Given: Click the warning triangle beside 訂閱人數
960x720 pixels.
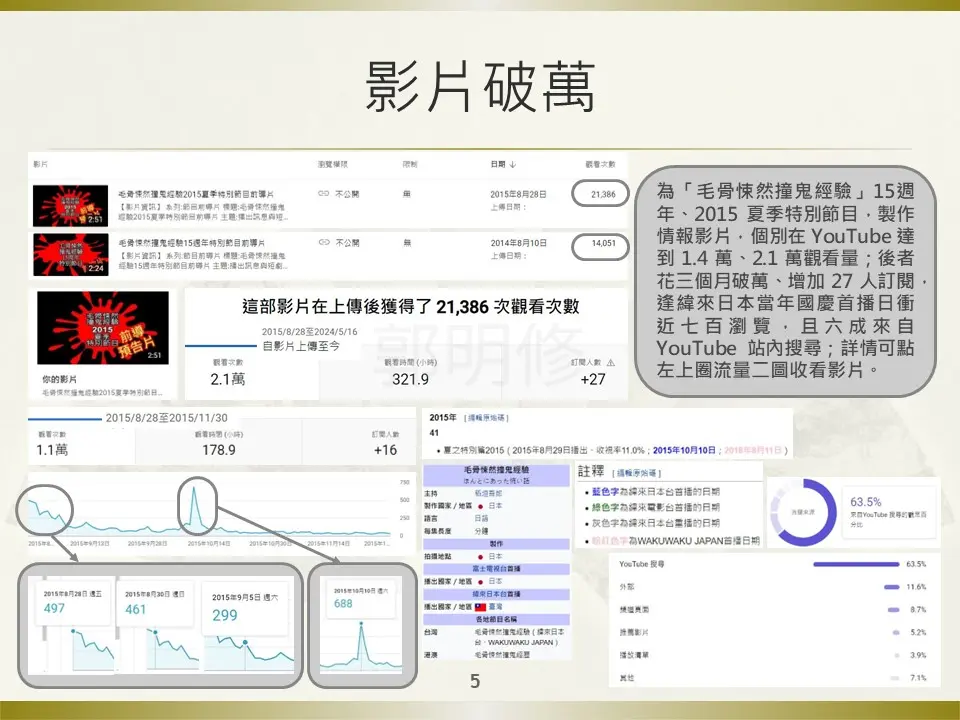Looking at the screenshot, I should coord(610,362).
